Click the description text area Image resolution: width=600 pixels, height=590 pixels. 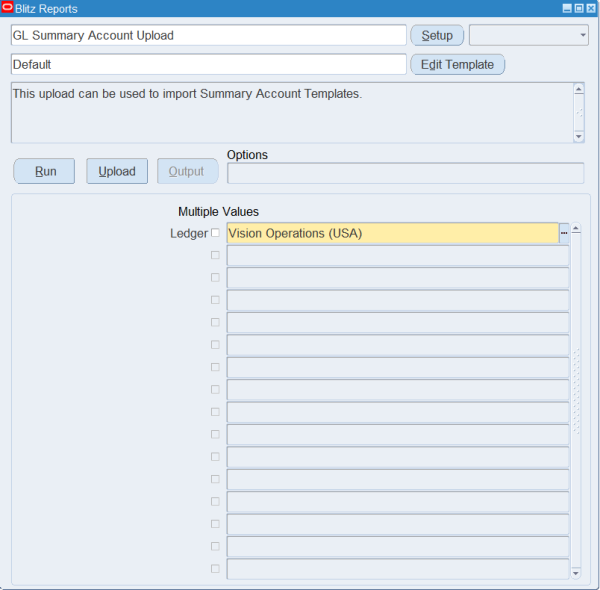pyautogui.click(x=292, y=113)
